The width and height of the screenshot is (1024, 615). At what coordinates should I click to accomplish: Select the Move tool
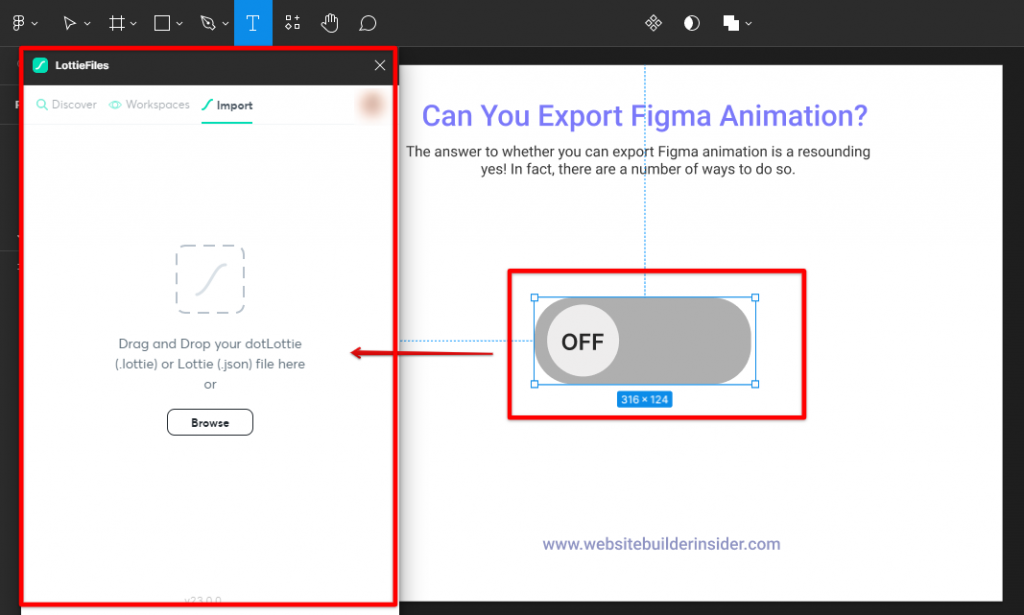pyautogui.click(x=70, y=23)
